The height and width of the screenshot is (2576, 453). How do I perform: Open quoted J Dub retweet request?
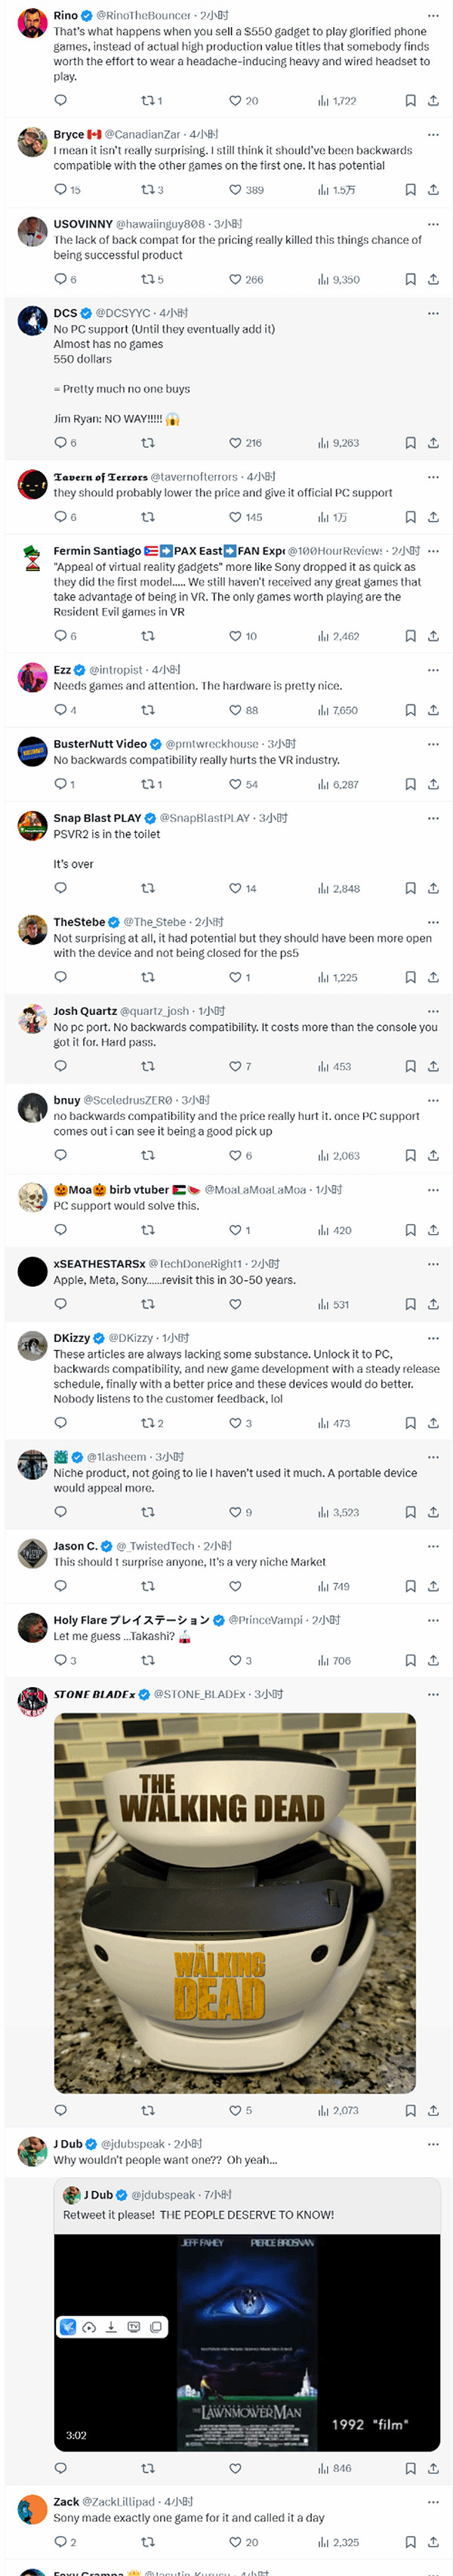(247, 2214)
